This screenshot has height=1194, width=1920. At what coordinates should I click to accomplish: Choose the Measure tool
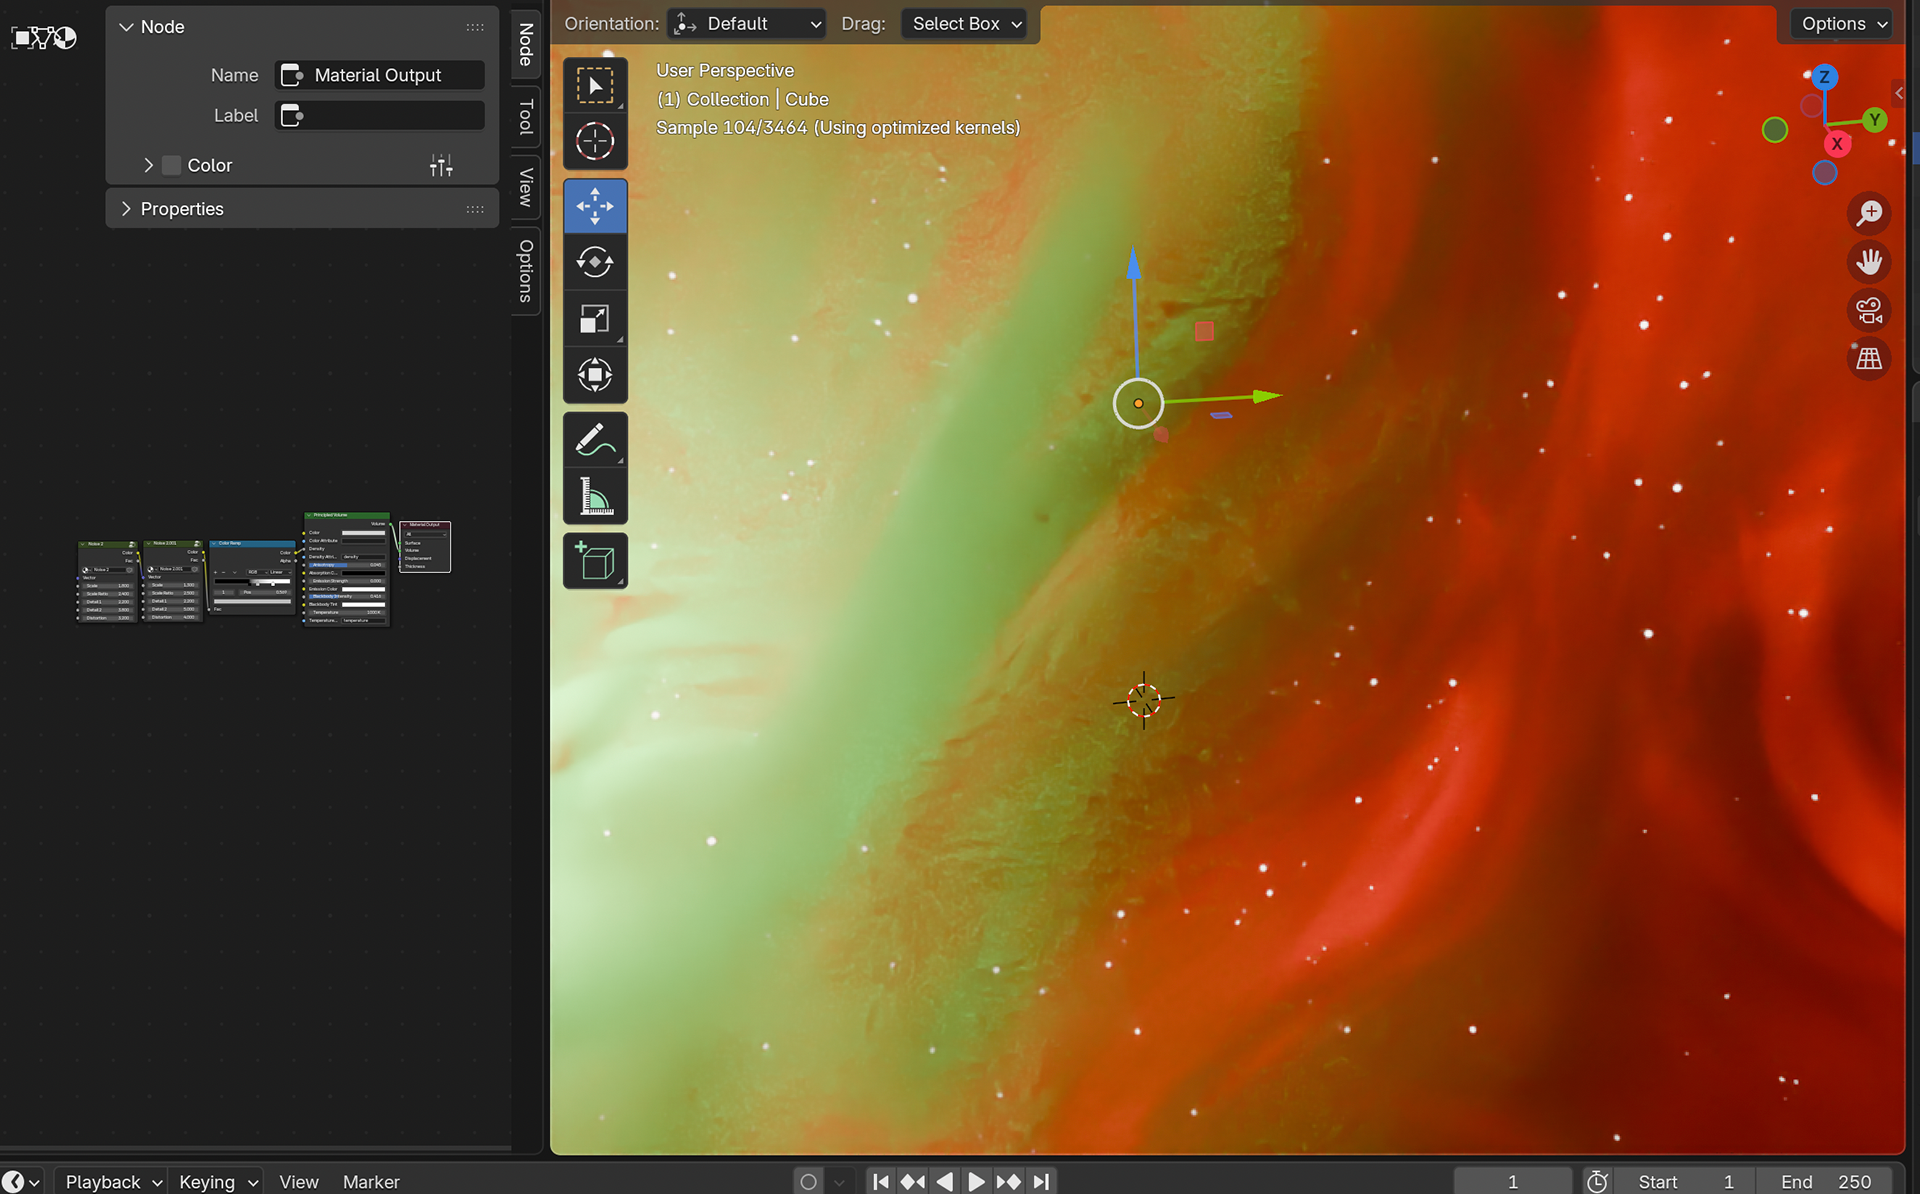[595, 496]
